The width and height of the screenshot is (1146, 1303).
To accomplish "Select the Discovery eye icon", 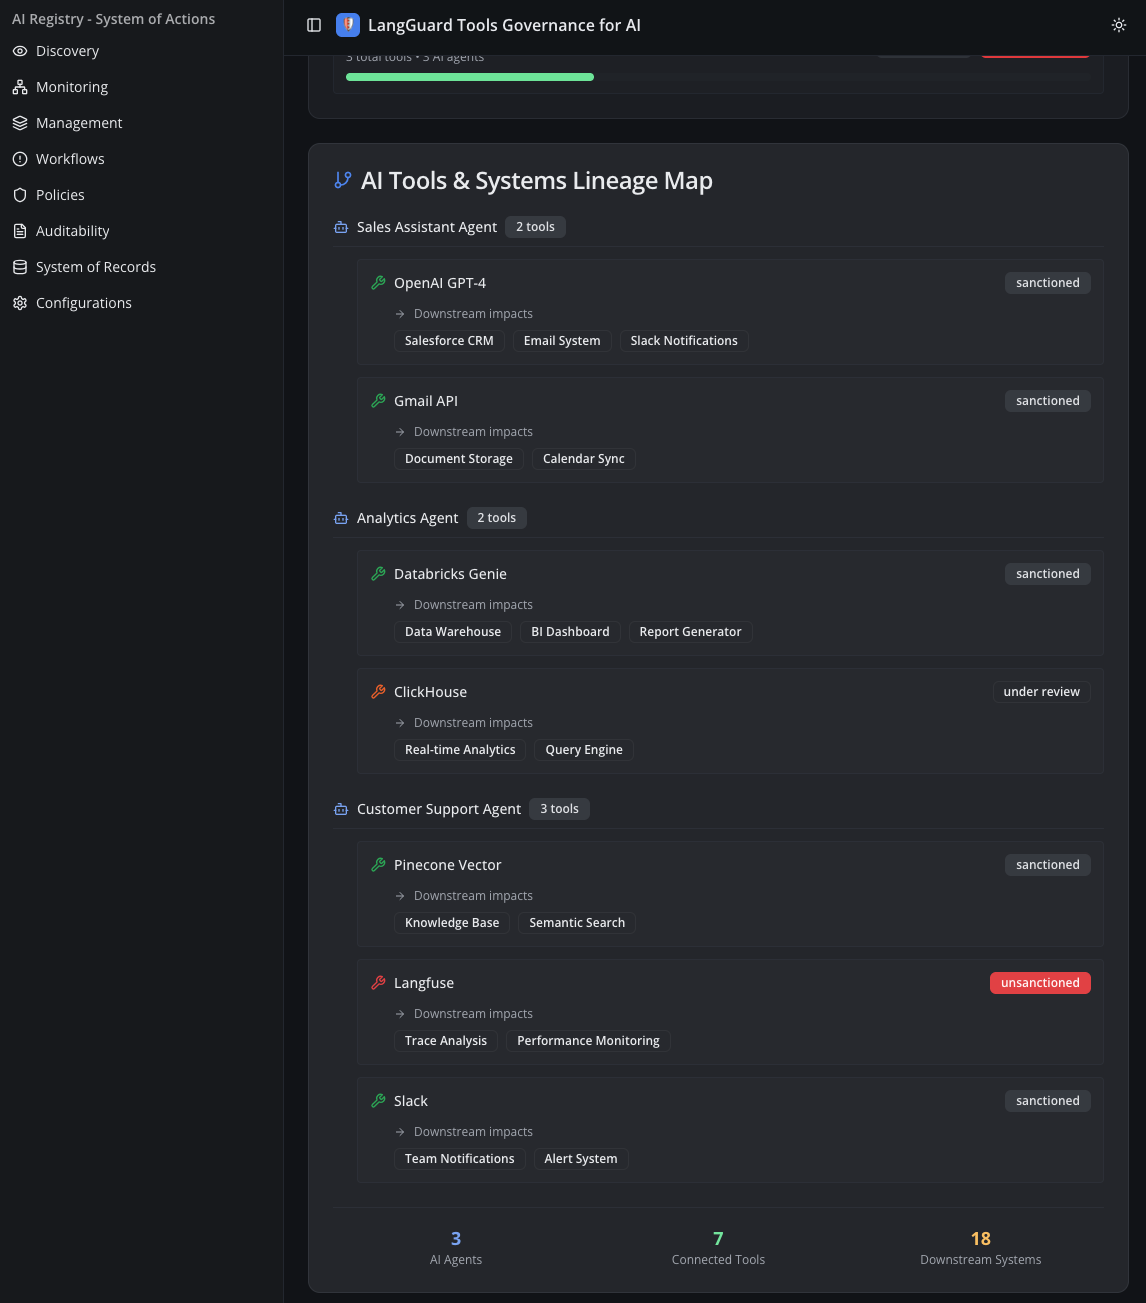I will [19, 50].
